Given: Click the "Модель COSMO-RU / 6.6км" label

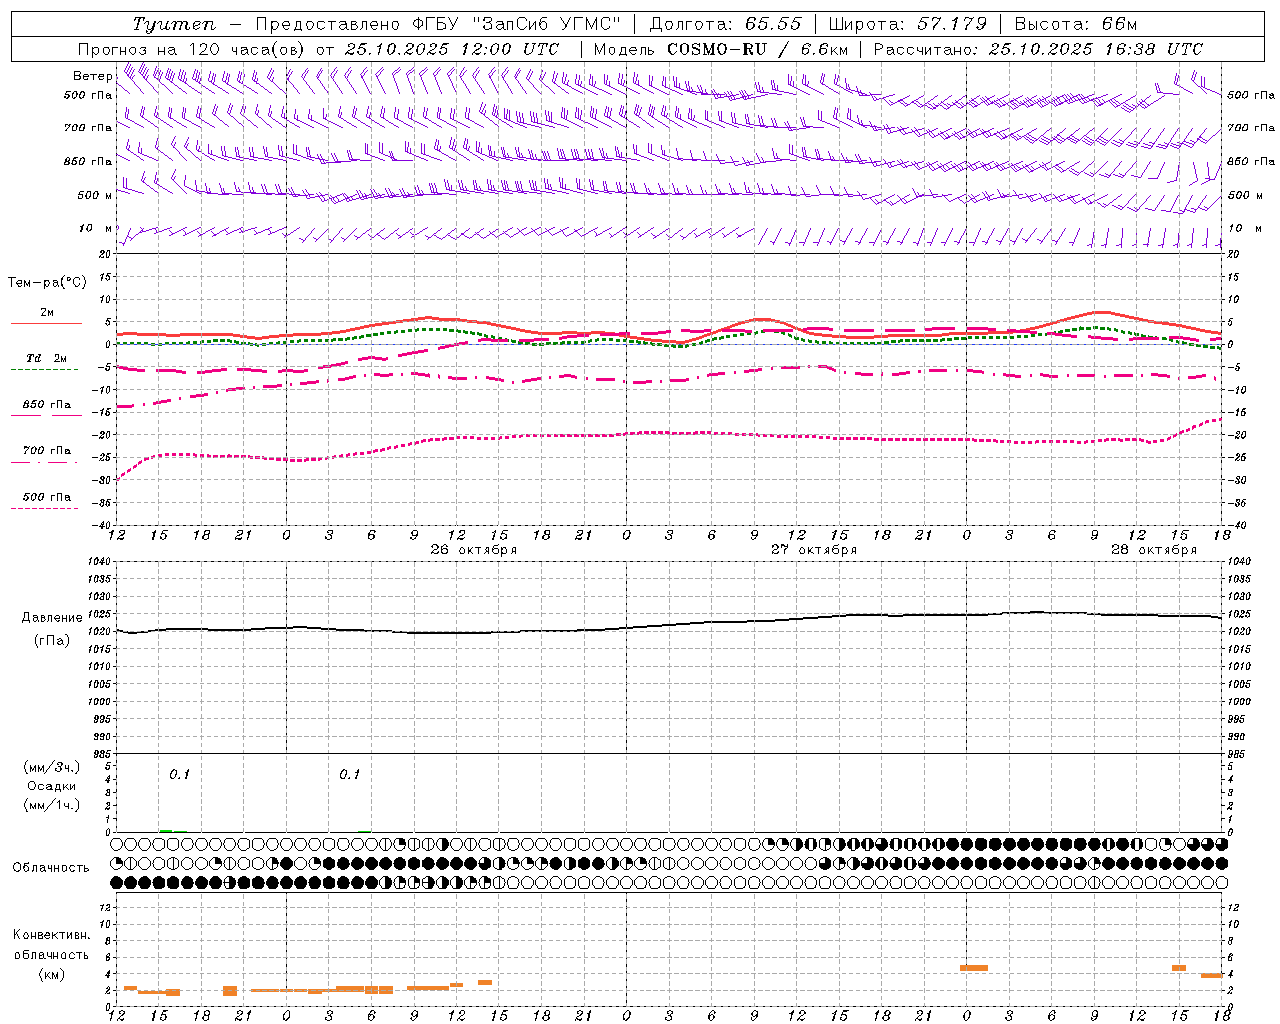Looking at the screenshot, I should pos(720,49).
